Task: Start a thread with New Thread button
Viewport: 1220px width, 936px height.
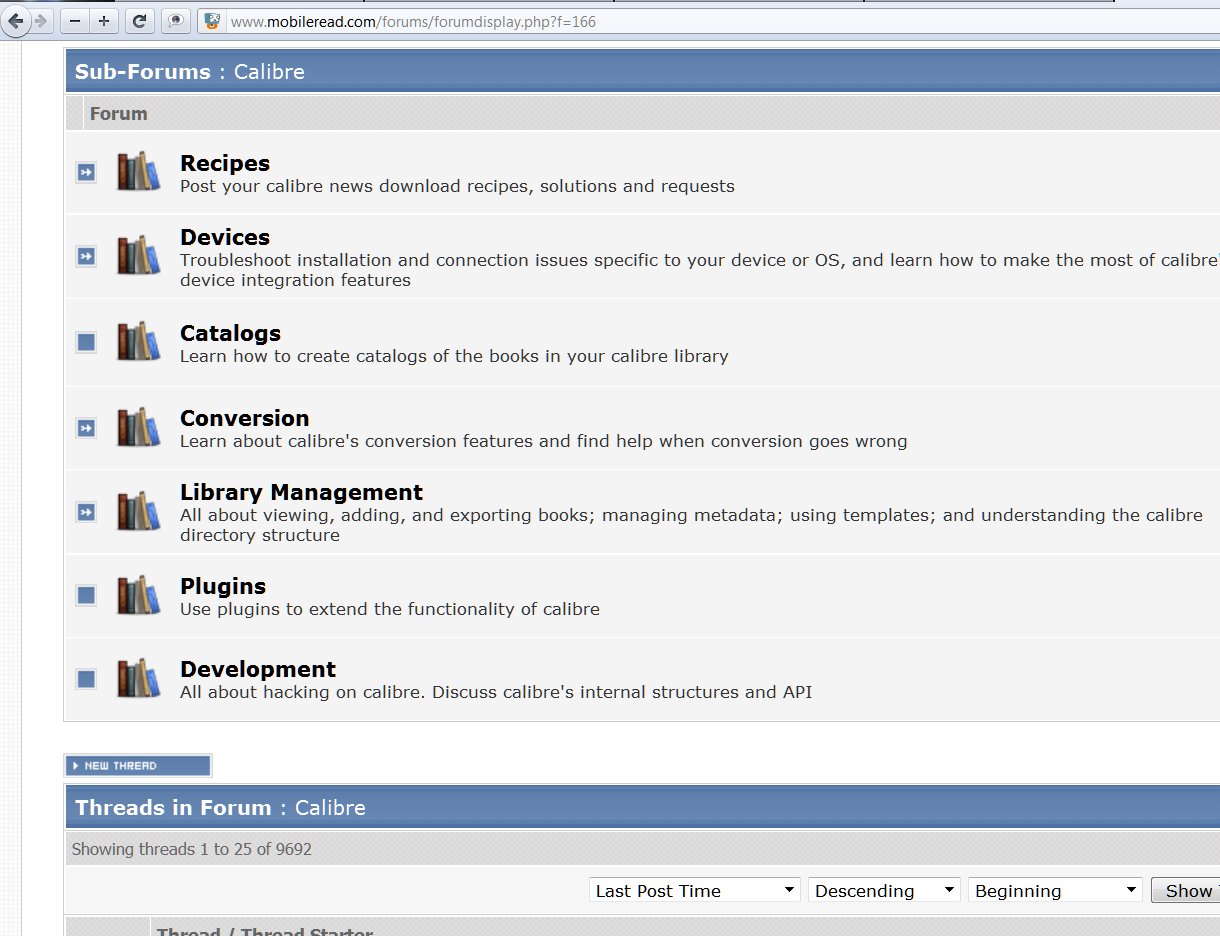Action: [x=138, y=766]
